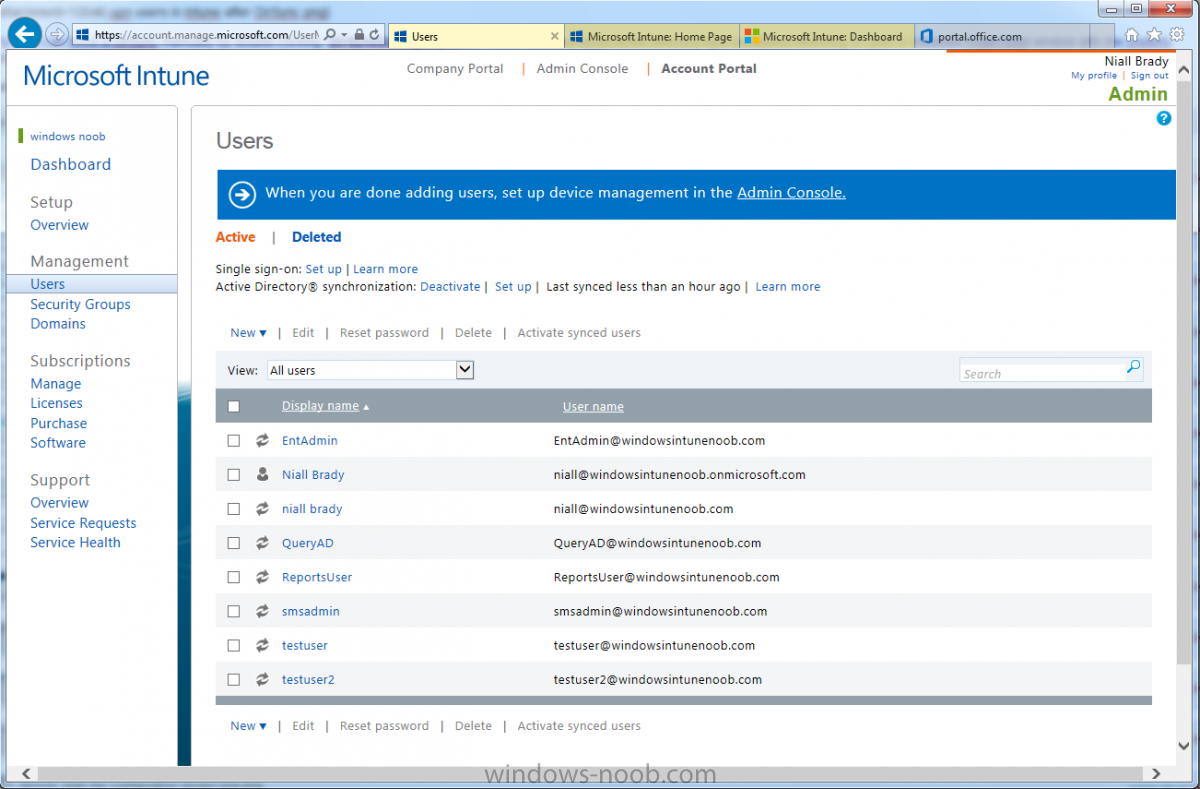
Task: Click the horizontal scrollbar right arrow
Action: pos(1156,773)
